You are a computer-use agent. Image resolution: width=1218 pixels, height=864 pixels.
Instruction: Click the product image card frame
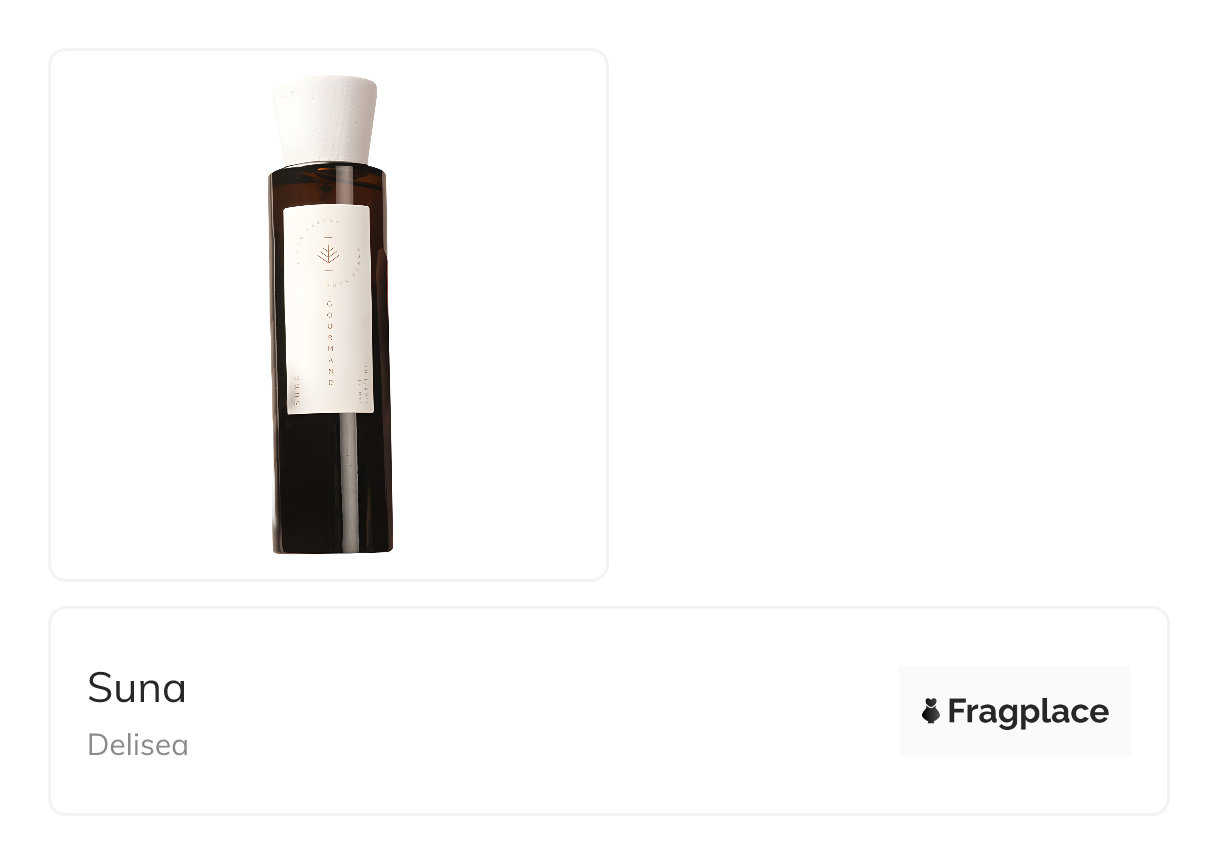click(x=328, y=314)
